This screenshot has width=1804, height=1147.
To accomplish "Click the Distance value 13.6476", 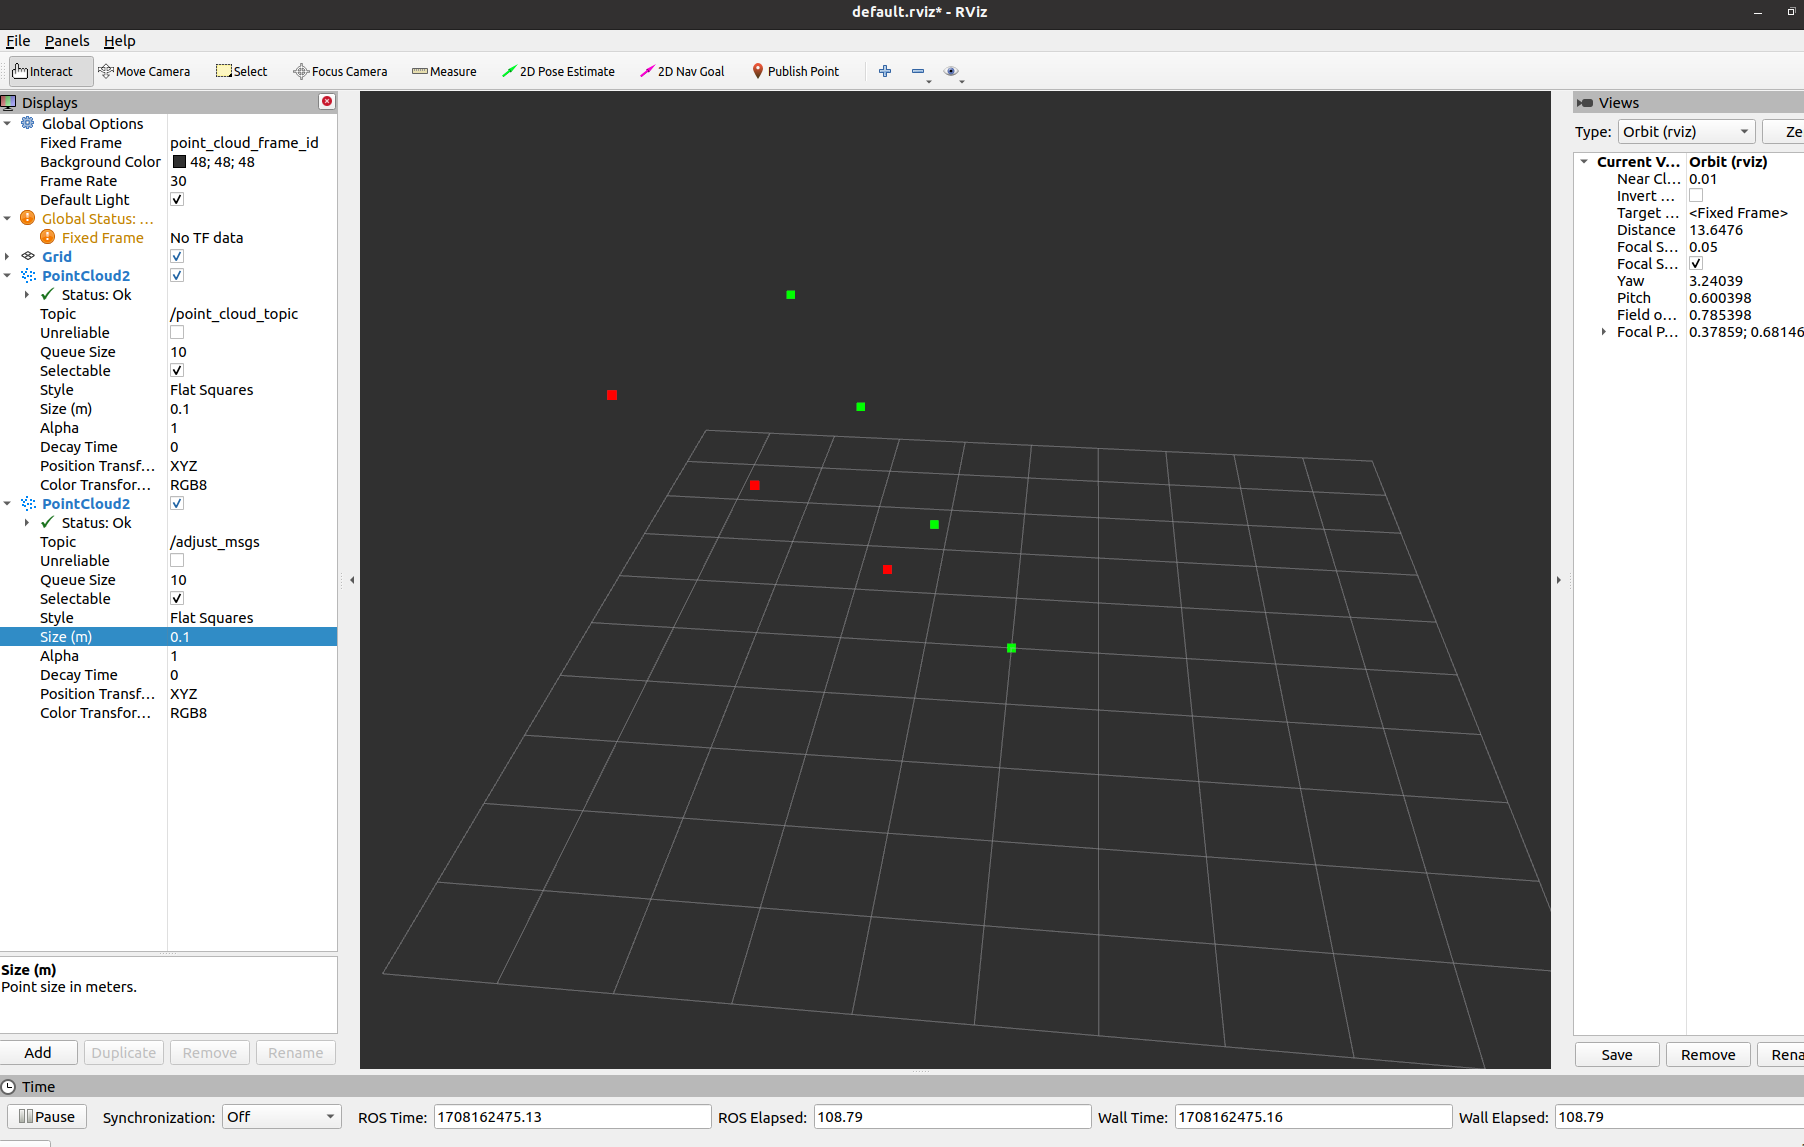I will click(x=1716, y=230).
